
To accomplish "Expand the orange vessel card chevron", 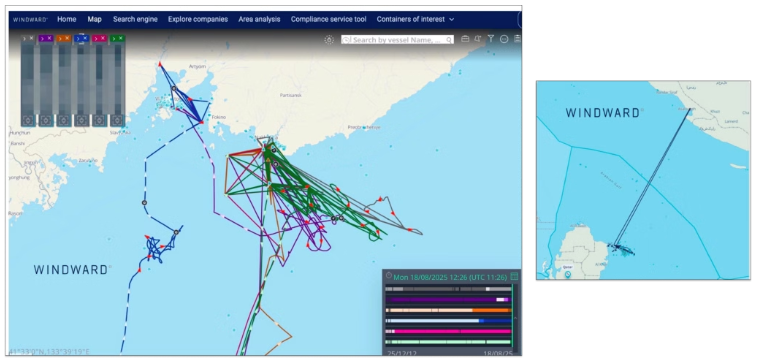I will coord(60,39).
